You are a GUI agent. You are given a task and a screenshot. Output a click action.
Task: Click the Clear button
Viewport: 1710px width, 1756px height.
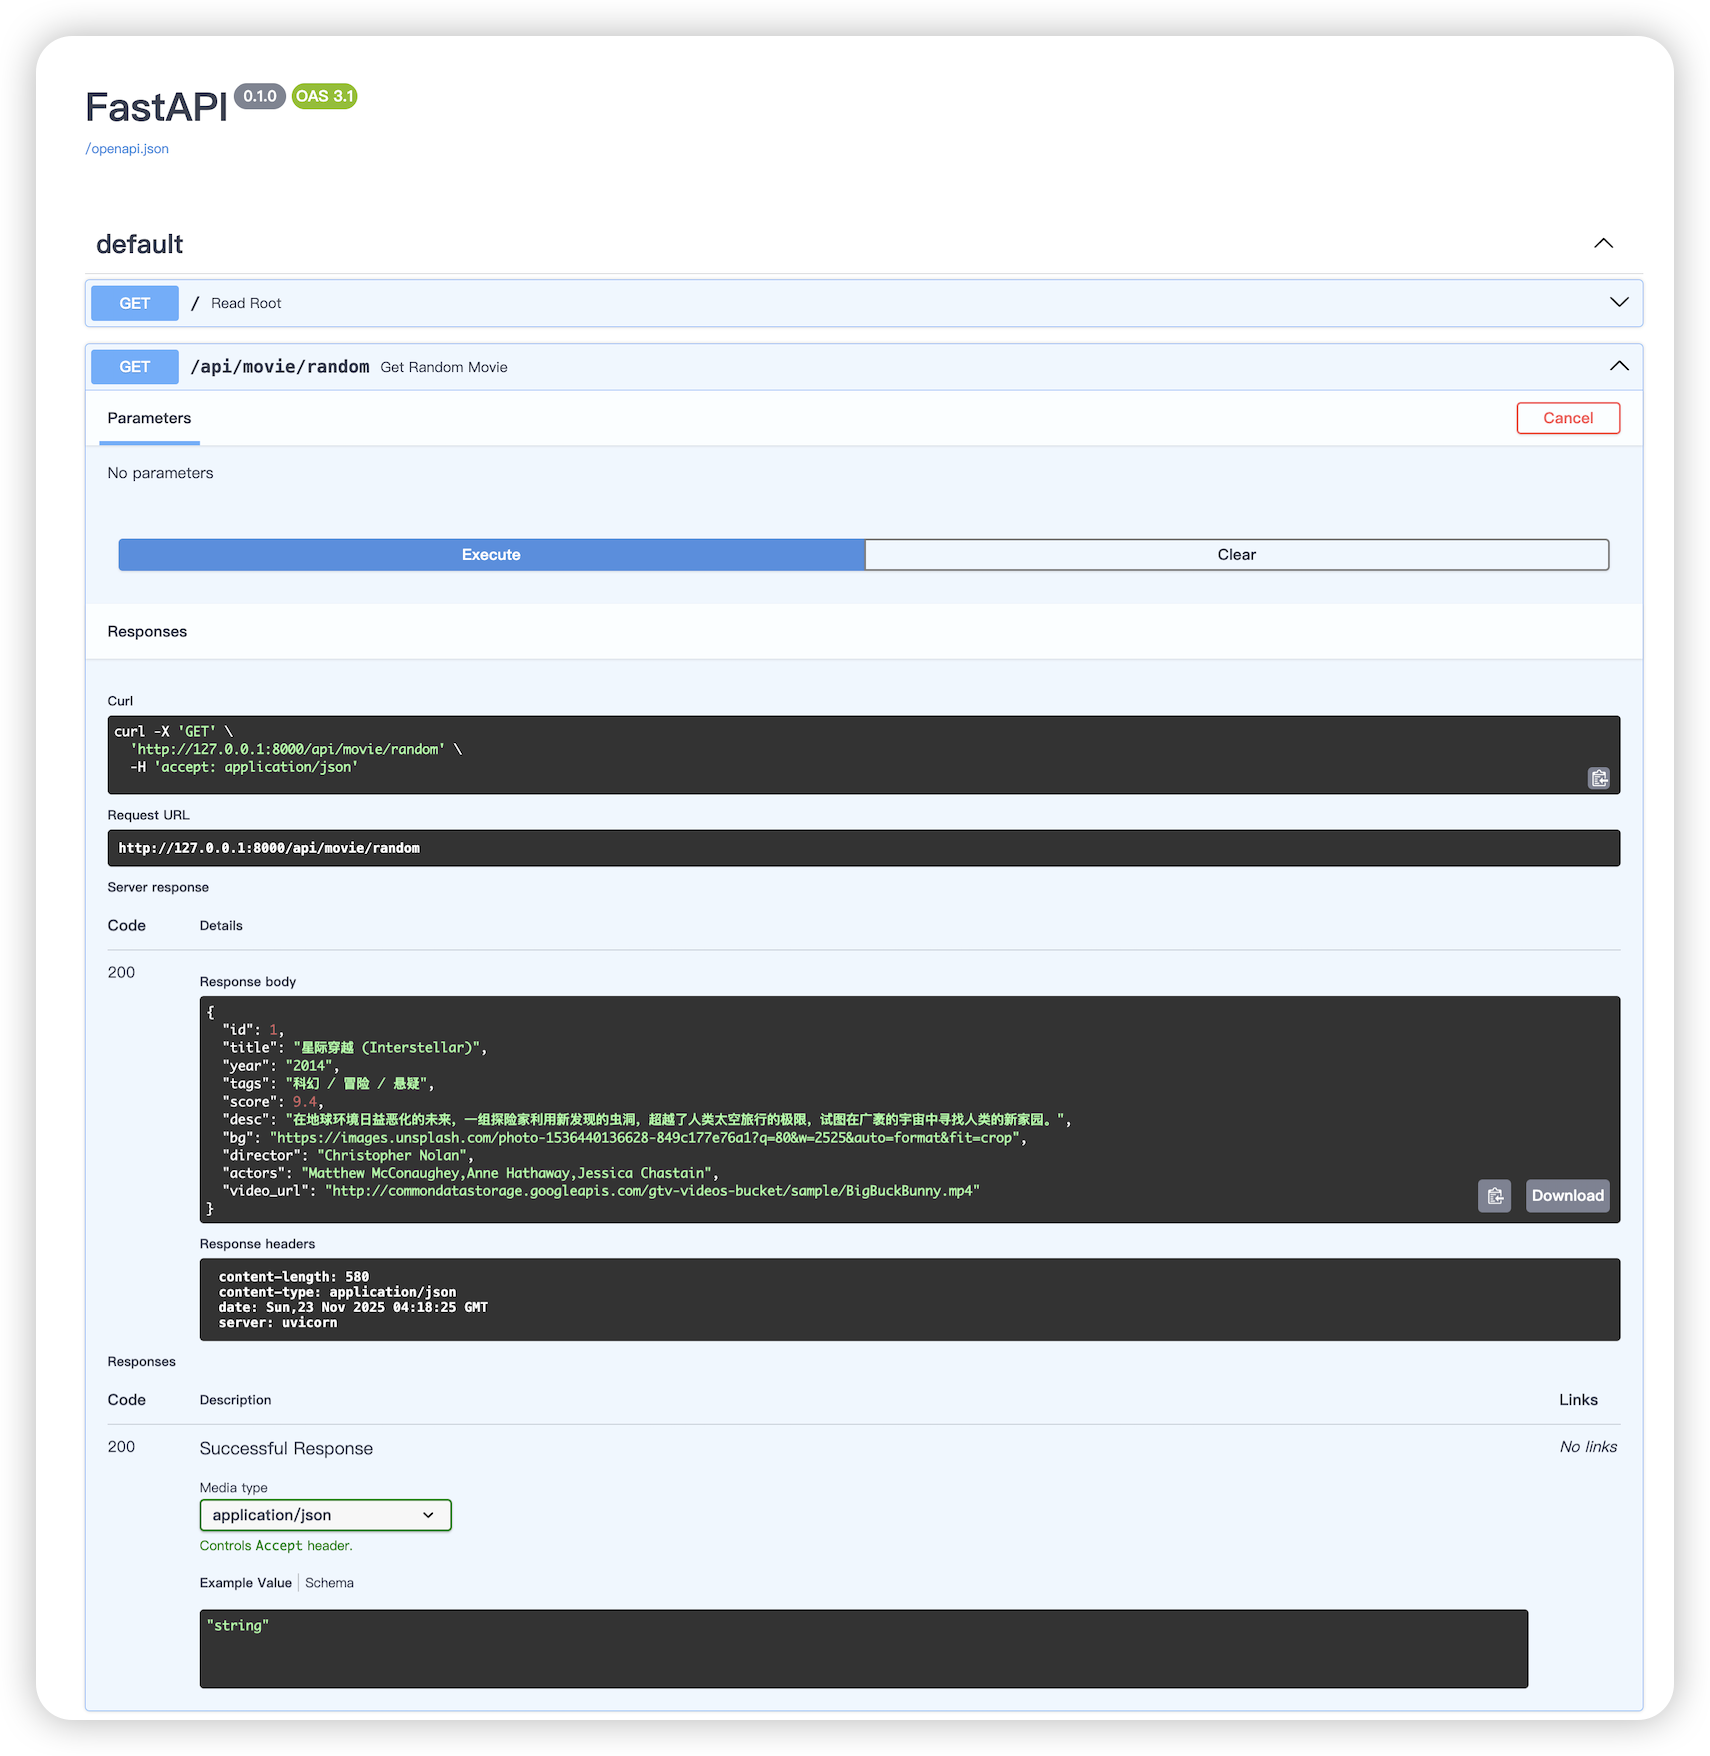(1236, 555)
